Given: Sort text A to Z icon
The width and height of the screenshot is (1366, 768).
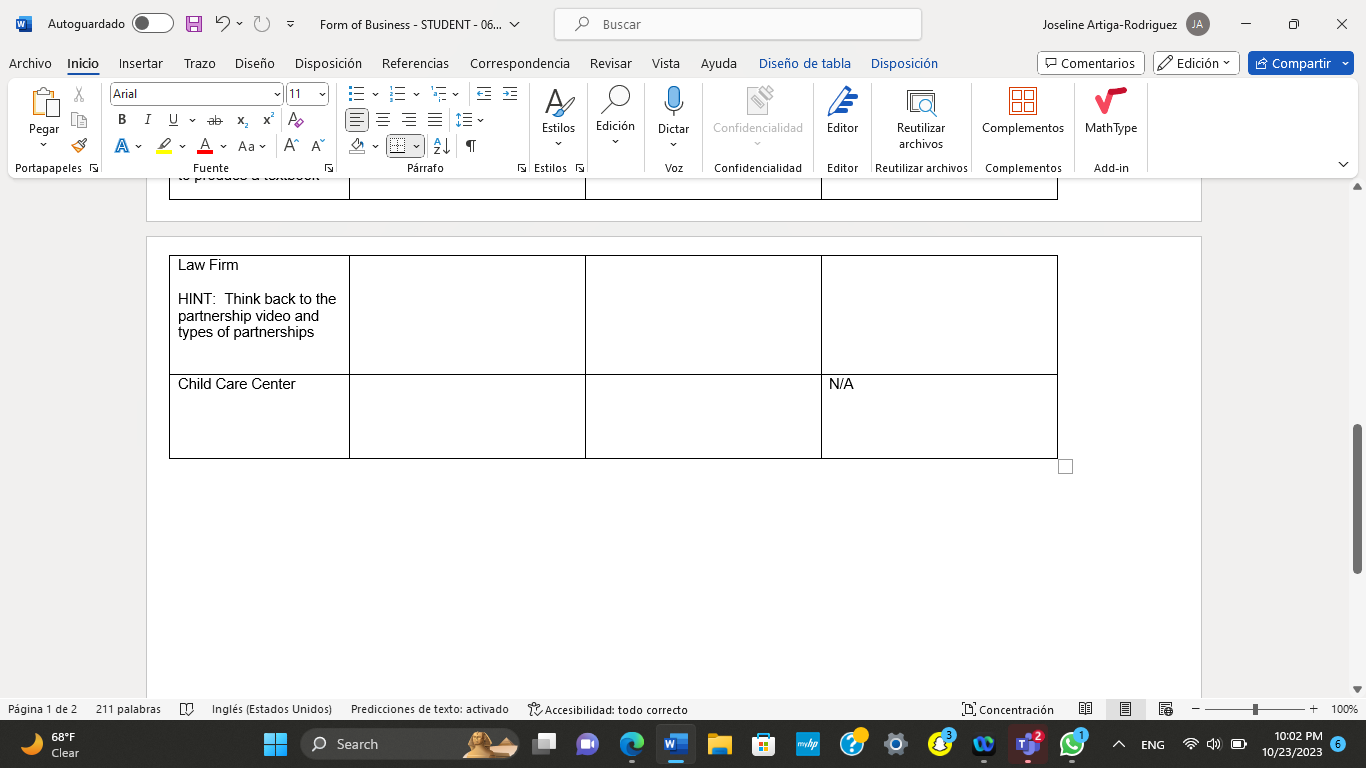Looking at the screenshot, I should pyautogui.click(x=442, y=146).
